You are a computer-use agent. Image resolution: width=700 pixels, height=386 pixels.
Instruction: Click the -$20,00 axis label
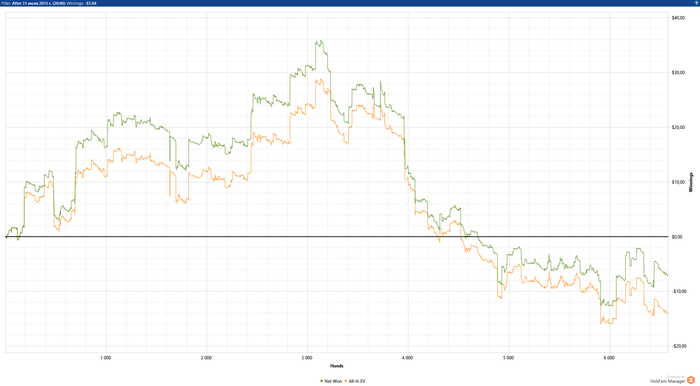pyautogui.click(x=678, y=346)
